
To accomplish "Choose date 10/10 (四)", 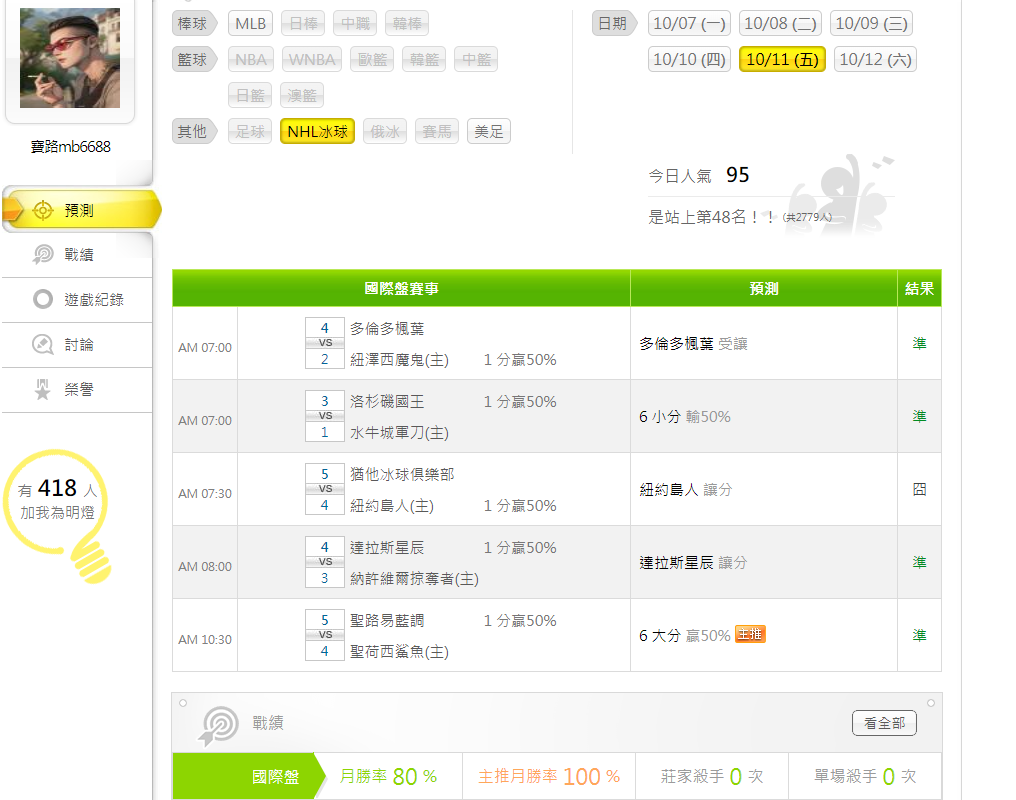I will pos(689,60).
